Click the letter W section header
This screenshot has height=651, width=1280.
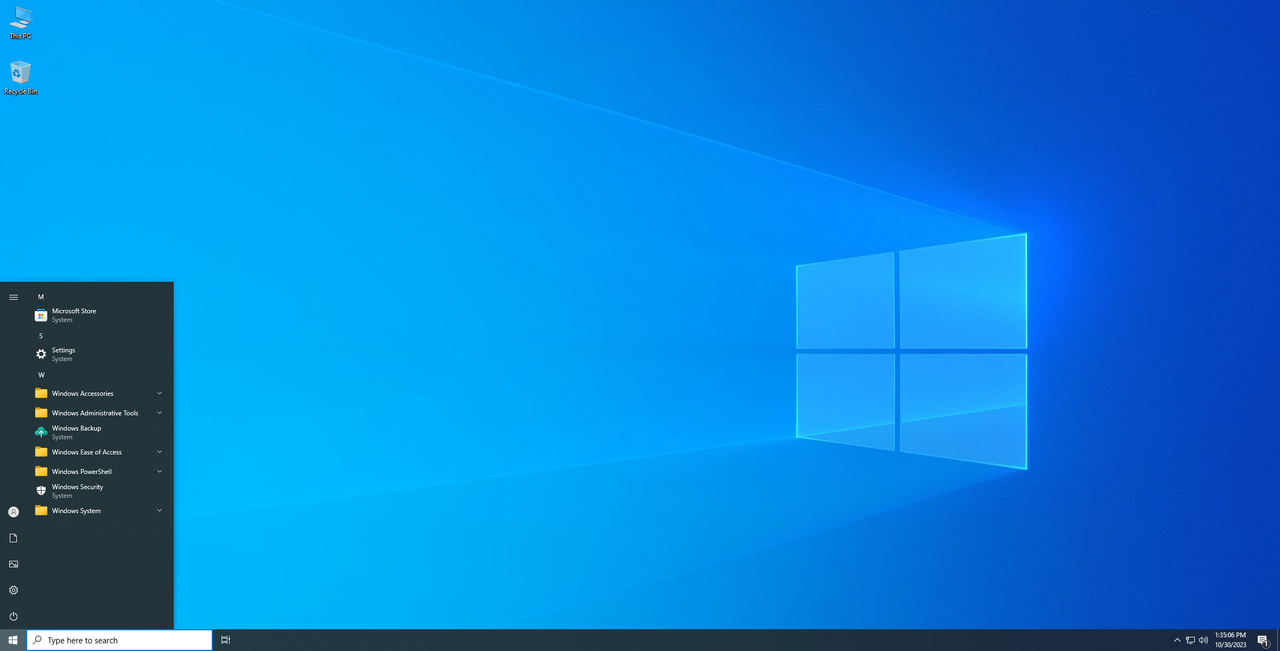pos(41,375)
